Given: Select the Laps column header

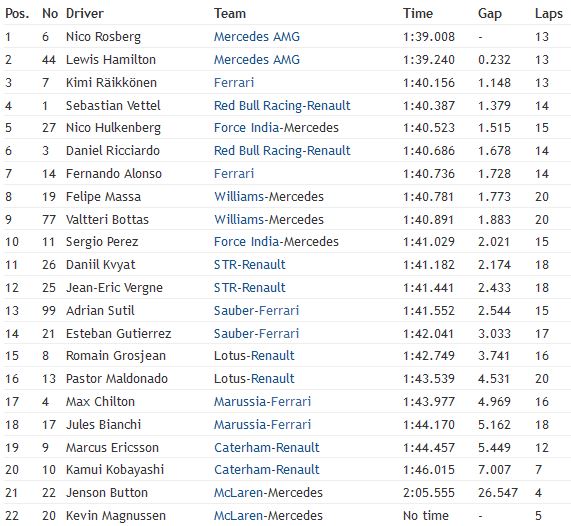Looking at the screenshot, I should point(549,14).
